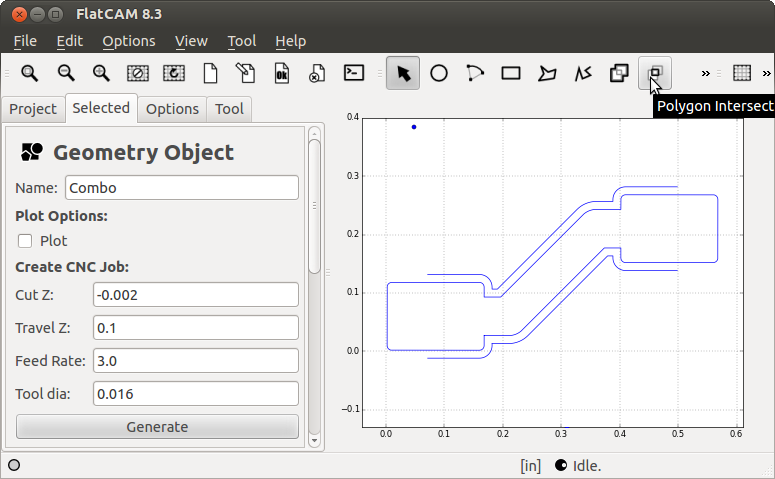Click the Zoom Fit magnifier icon
The image size is (775, 479).
point(29,73)
